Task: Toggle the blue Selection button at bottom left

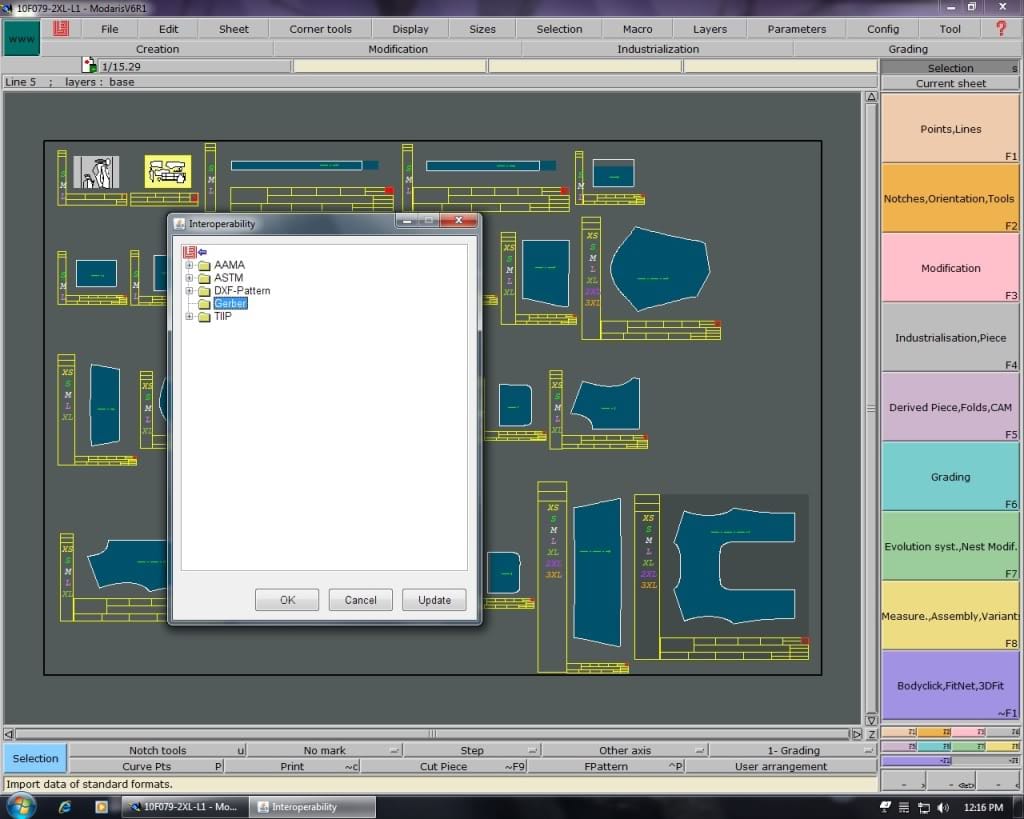Action: 35,758
